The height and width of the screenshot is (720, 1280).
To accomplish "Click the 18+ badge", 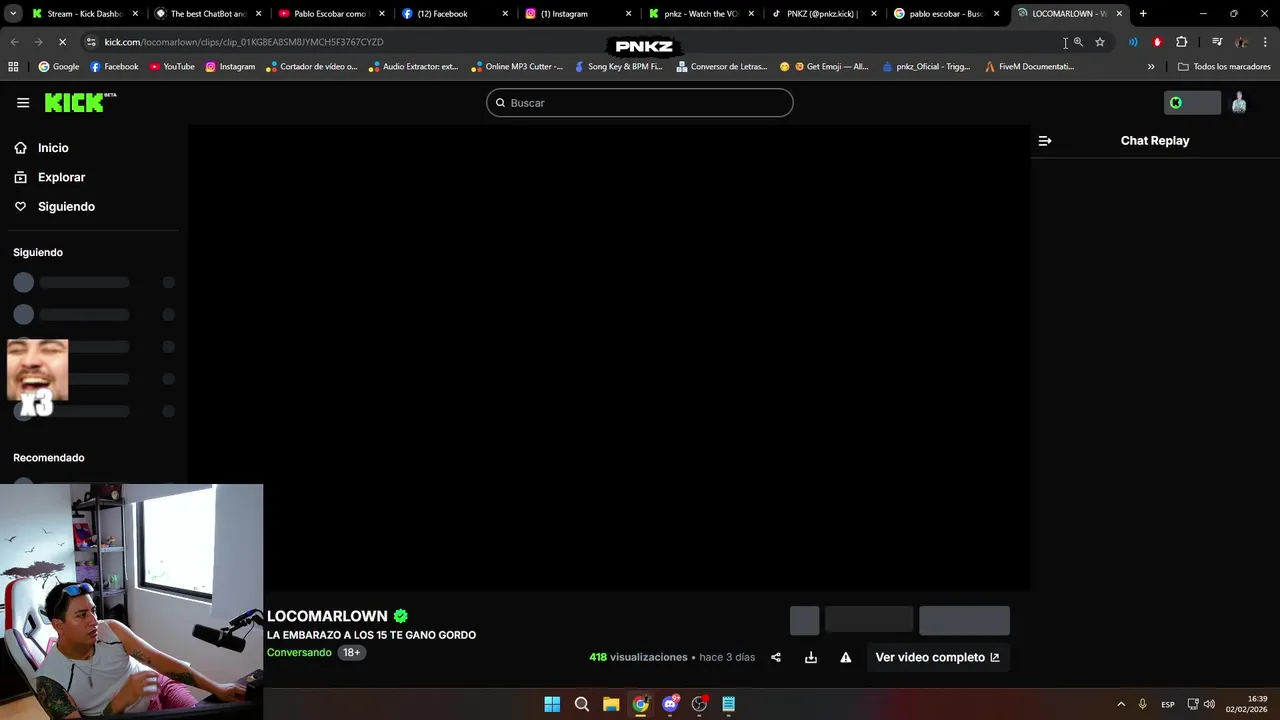I will (352, 652).
